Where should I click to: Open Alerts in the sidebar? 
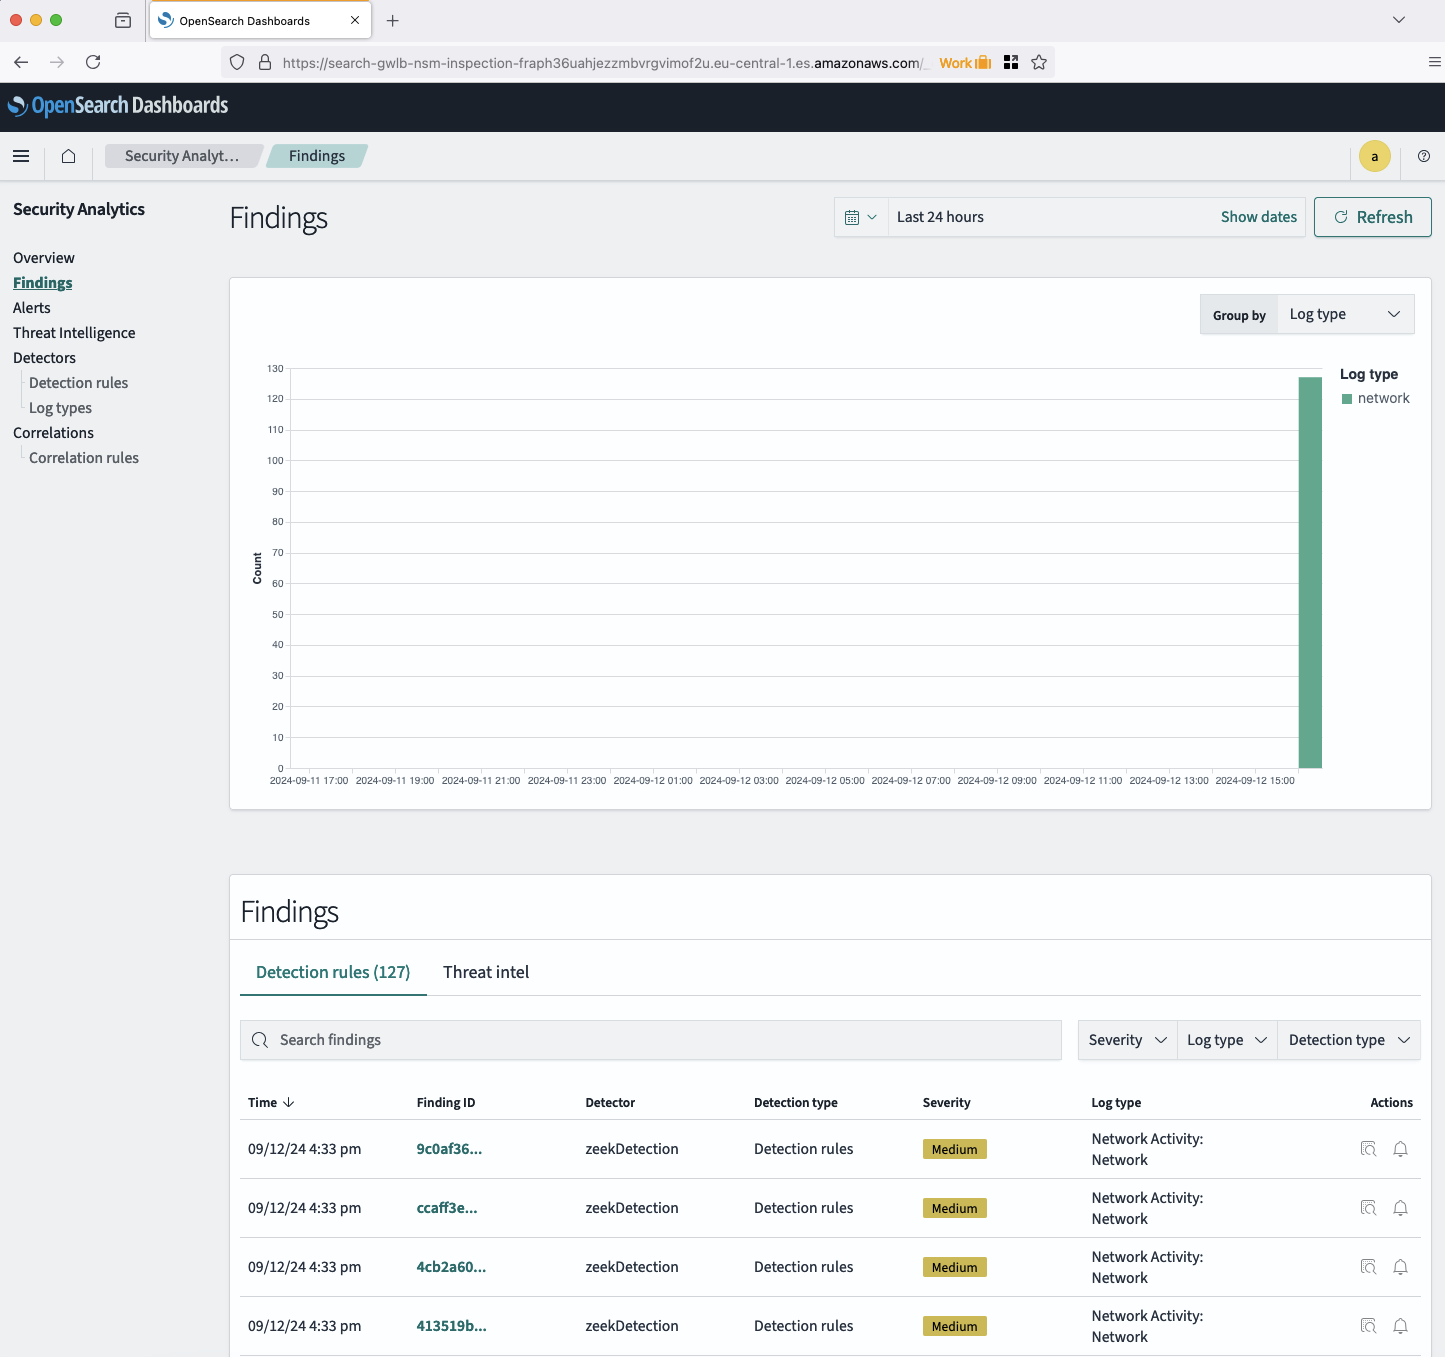coord(32,308)
